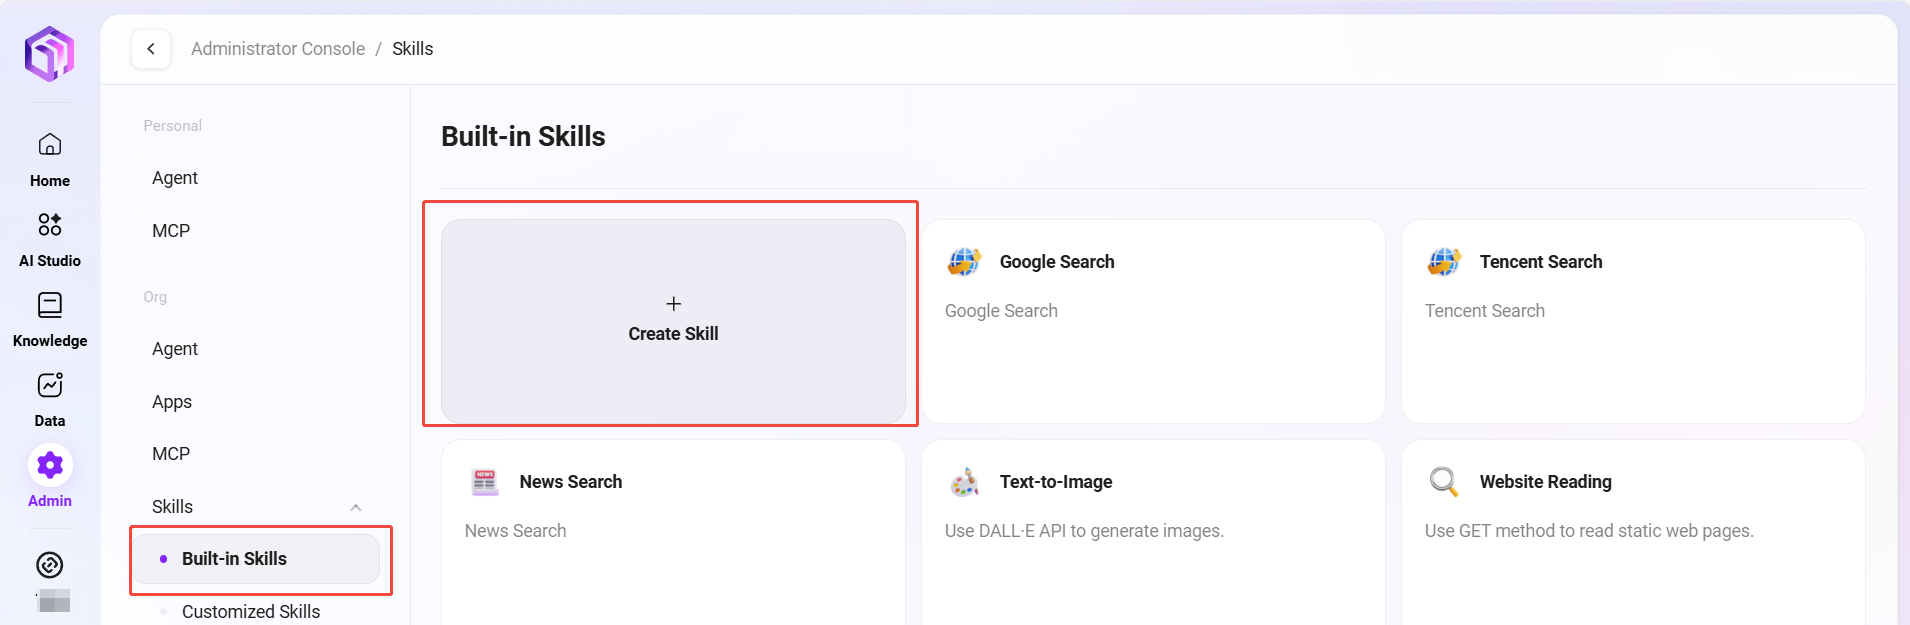1910x625 pixels.
Task: Select Customized Skills in the sidebar
Action: pos(251,611)
